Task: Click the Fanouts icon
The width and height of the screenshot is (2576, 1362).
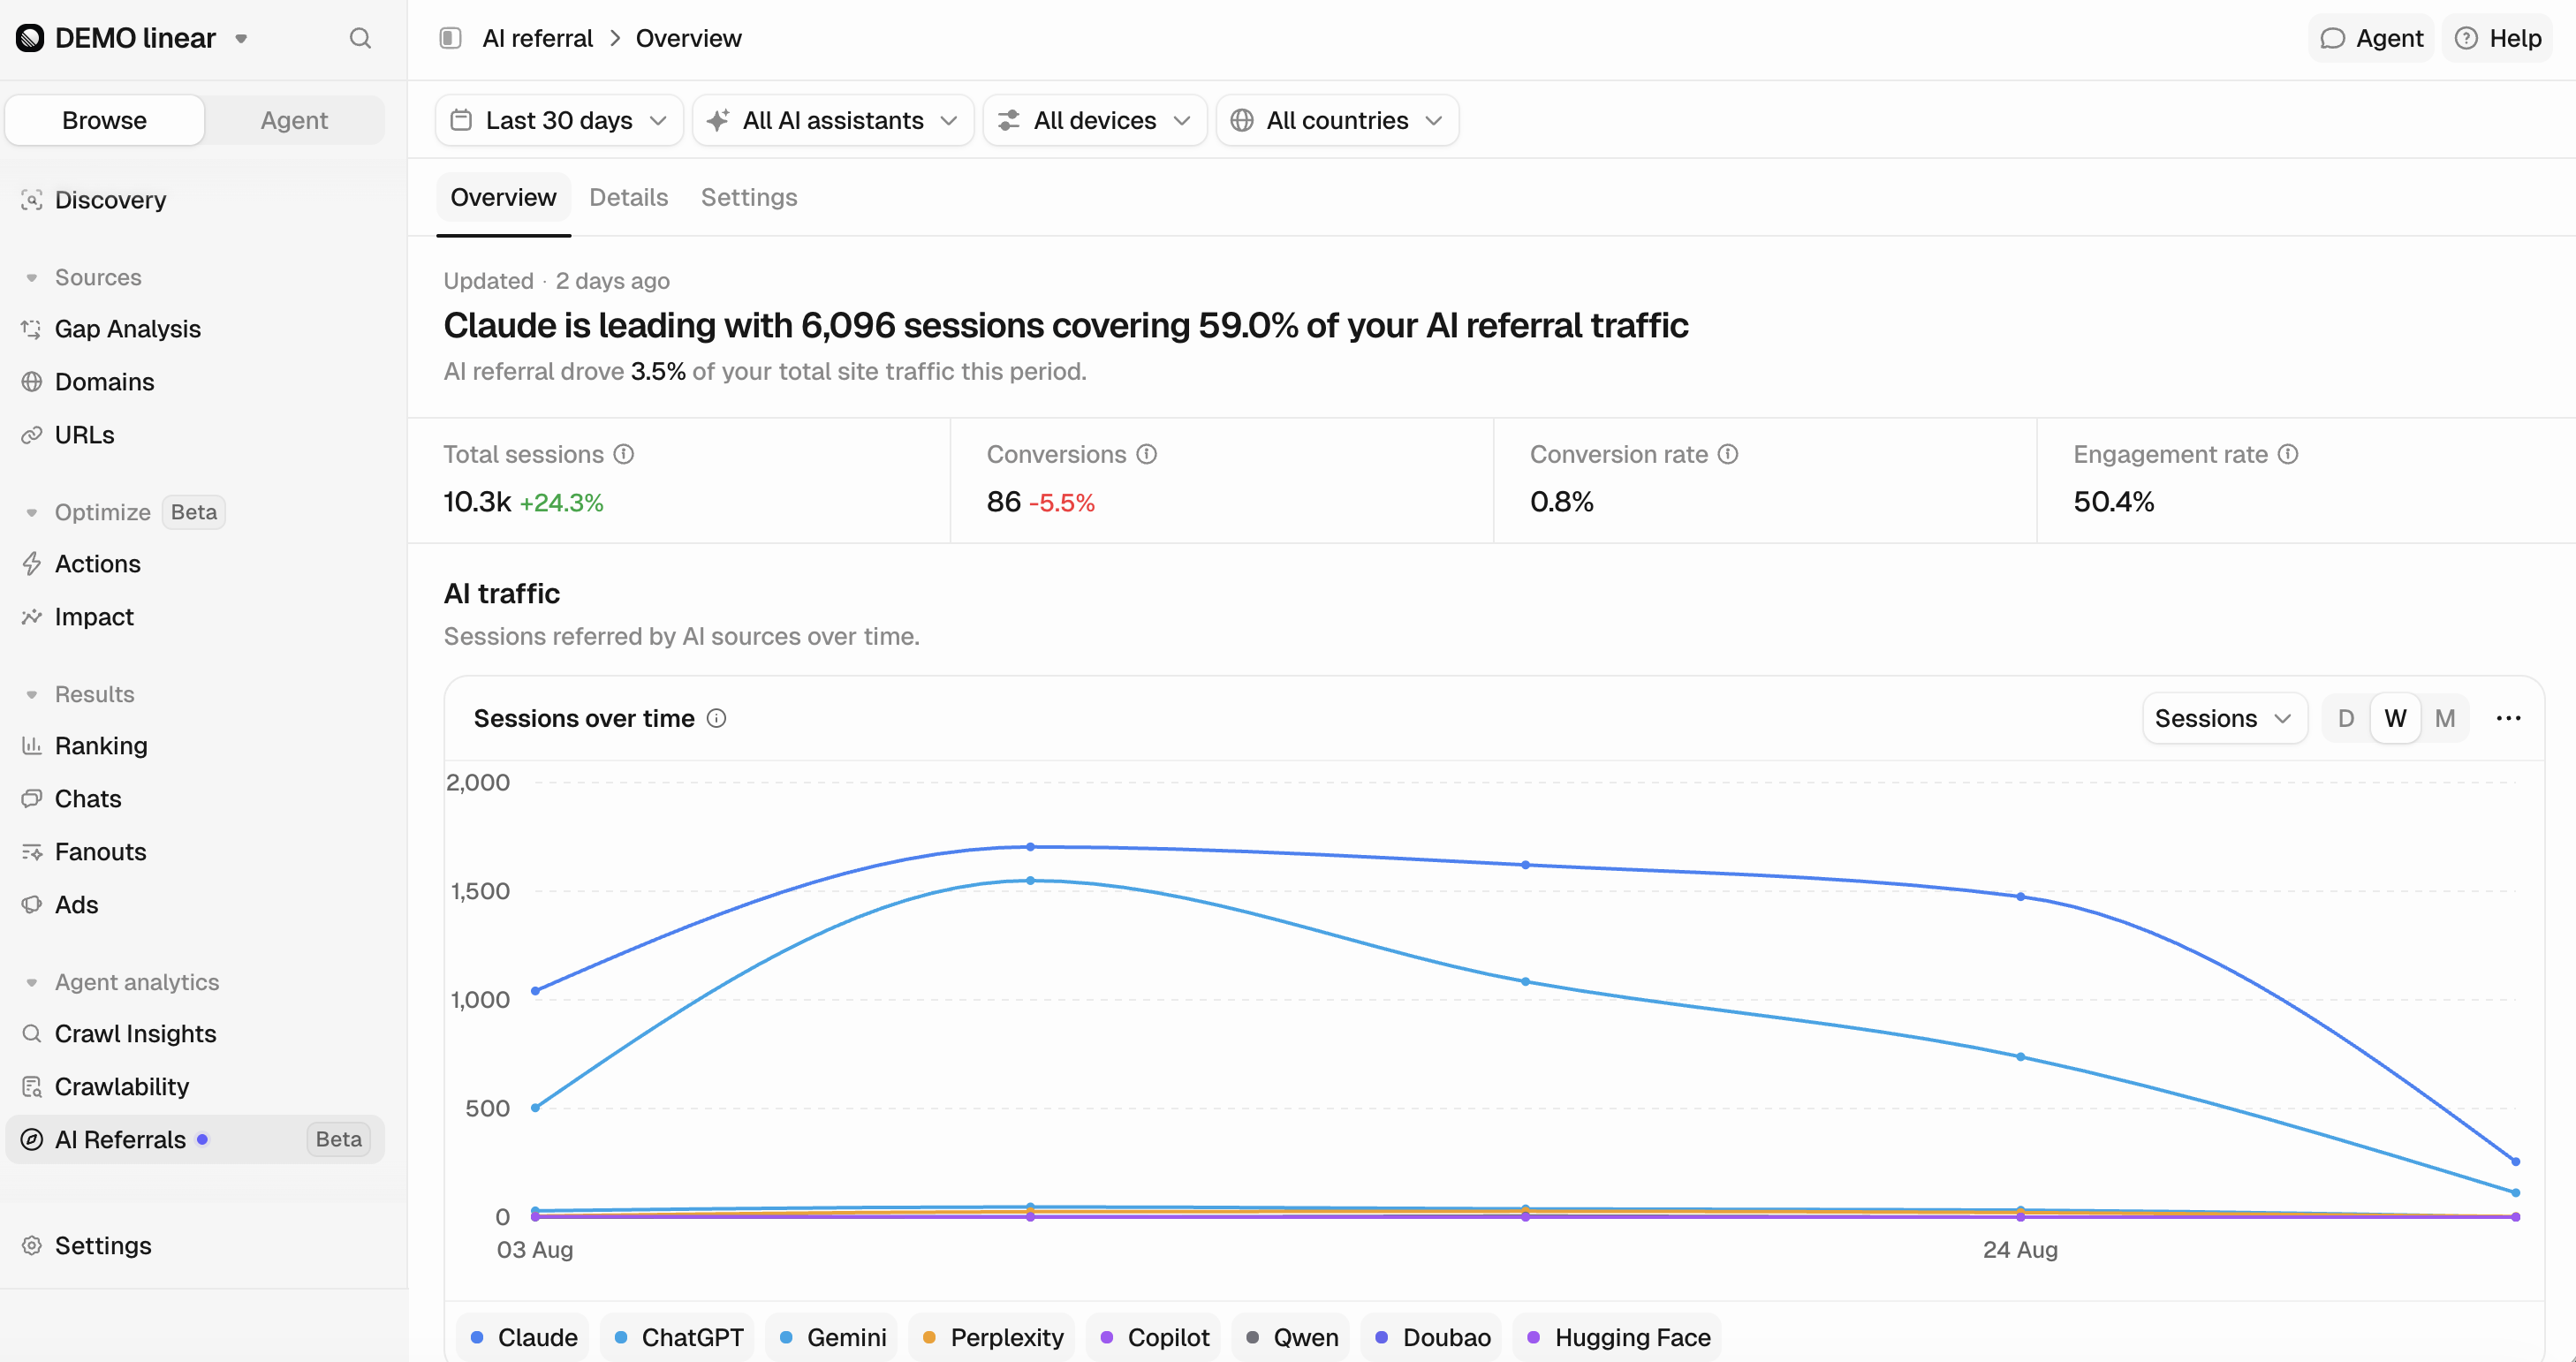Action: pyautogui.click(x=32, y=852)
